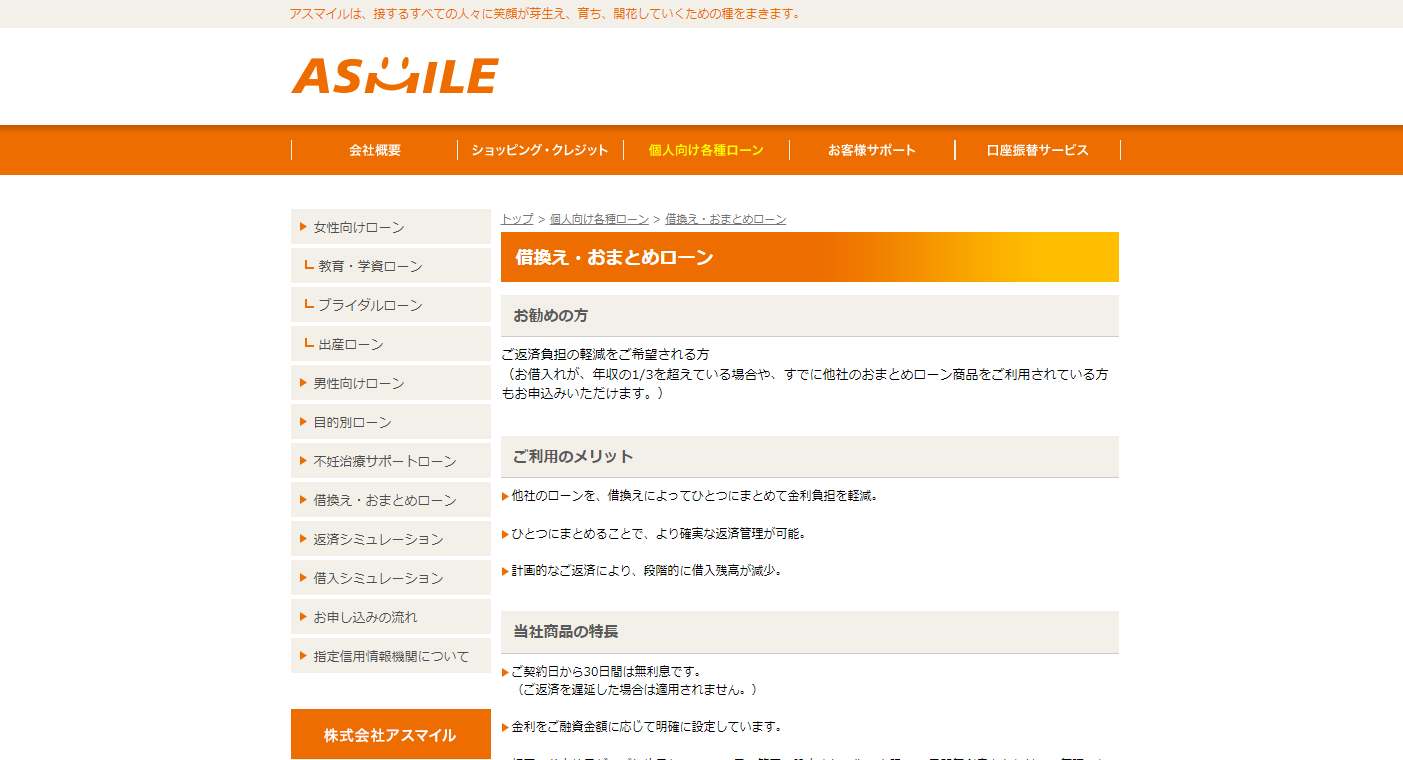The height and width of the screenshot is (760, 1403).
Task: Click 株式会社アスマイル orange box
Action: 391,734
